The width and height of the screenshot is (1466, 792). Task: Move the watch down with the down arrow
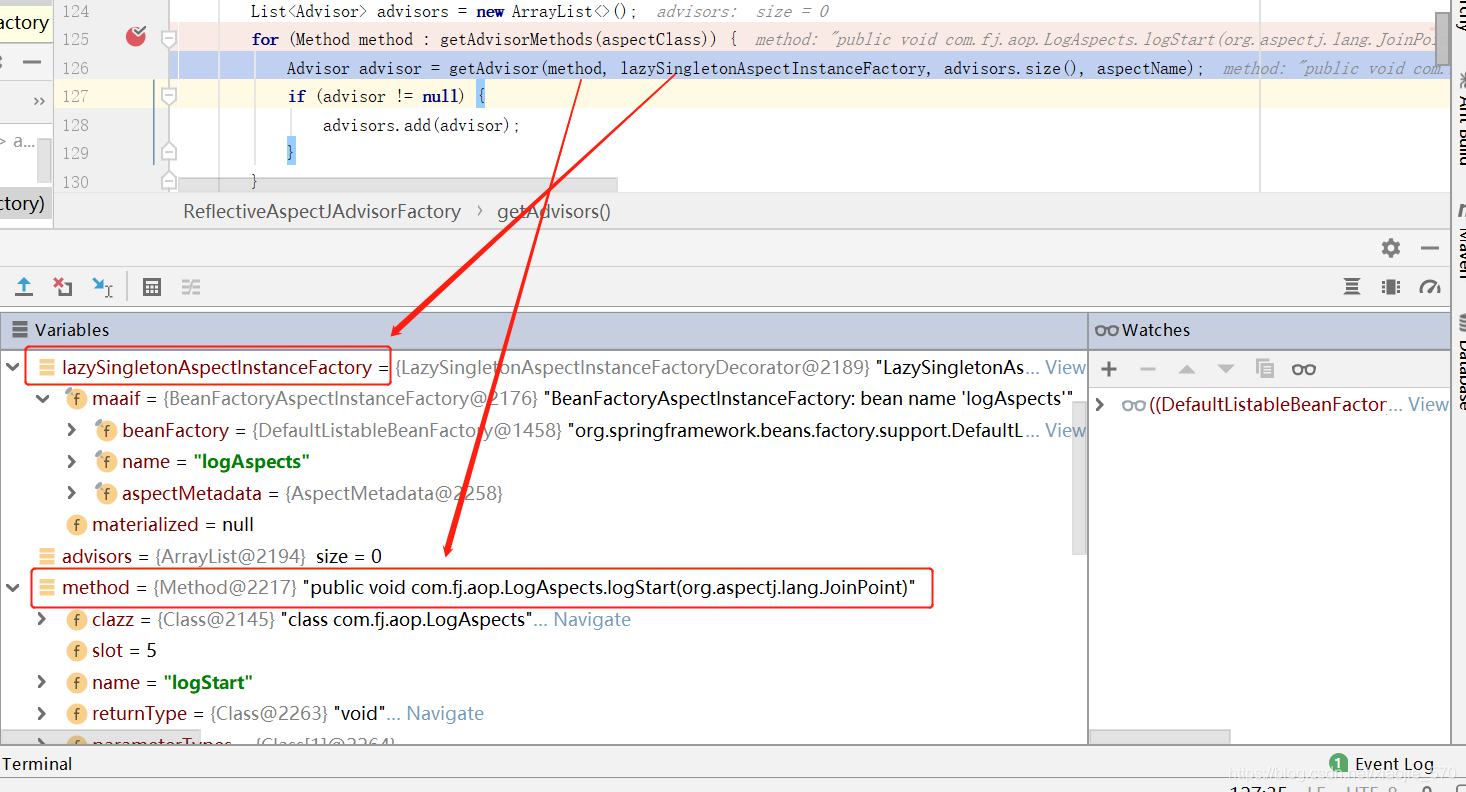click(1226, 369)
